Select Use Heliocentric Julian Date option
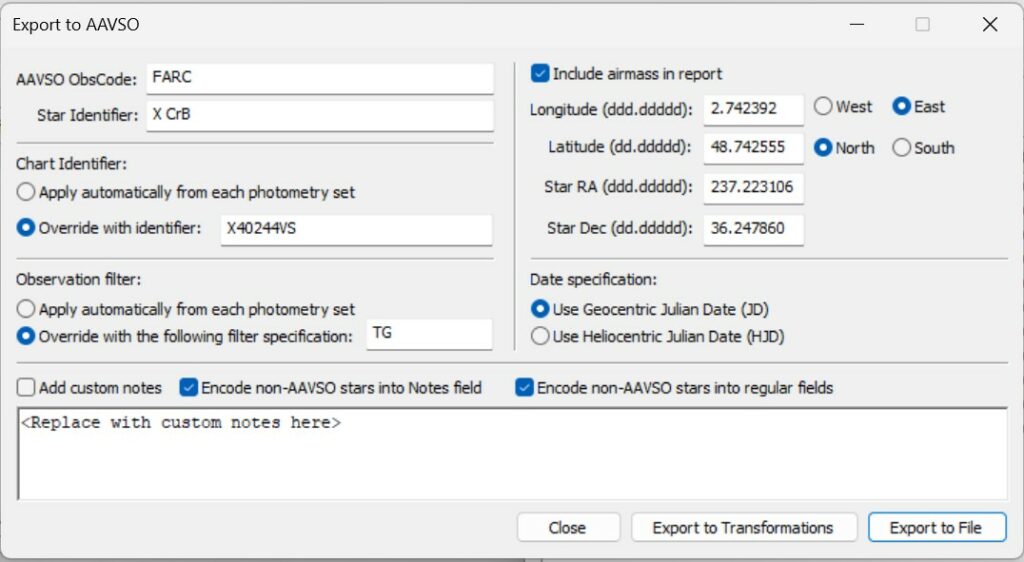 click(x=541, y=337)
